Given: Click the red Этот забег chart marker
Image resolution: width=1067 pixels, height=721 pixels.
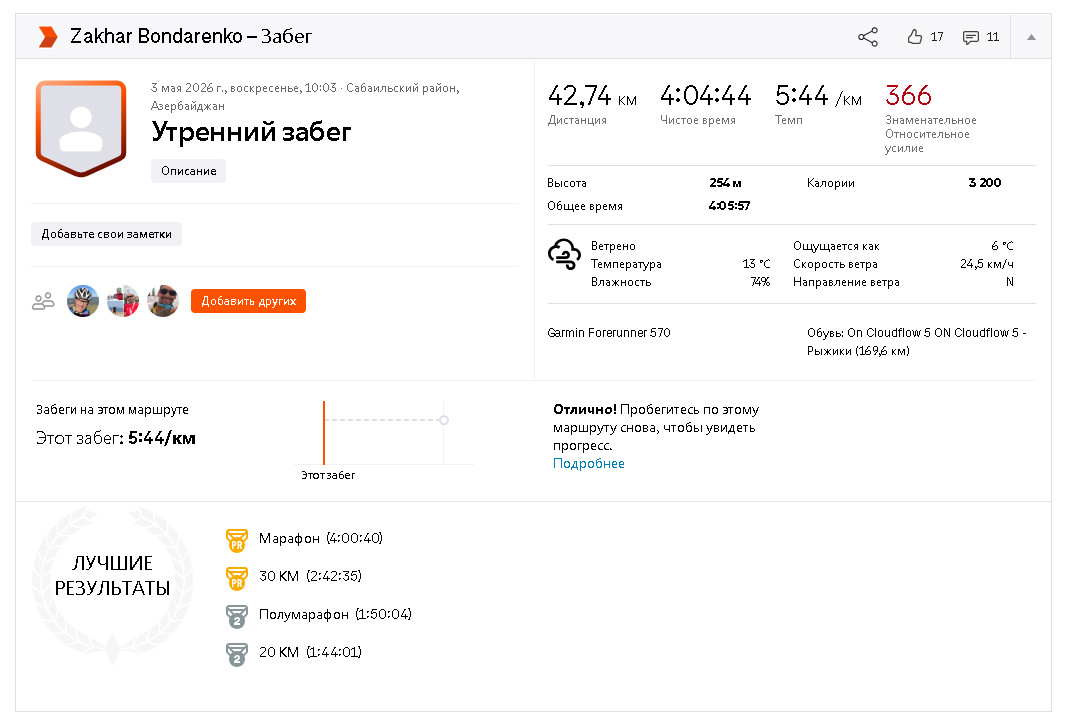Looking at the screenshot, I should tap(324, 433).
